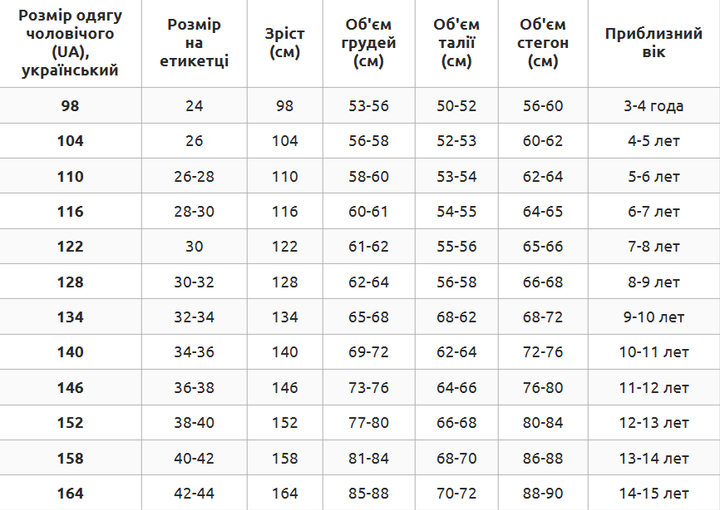720x510 pixels.
Task: Click the 'Приблизний вік' column header
Action: [653, 43]
